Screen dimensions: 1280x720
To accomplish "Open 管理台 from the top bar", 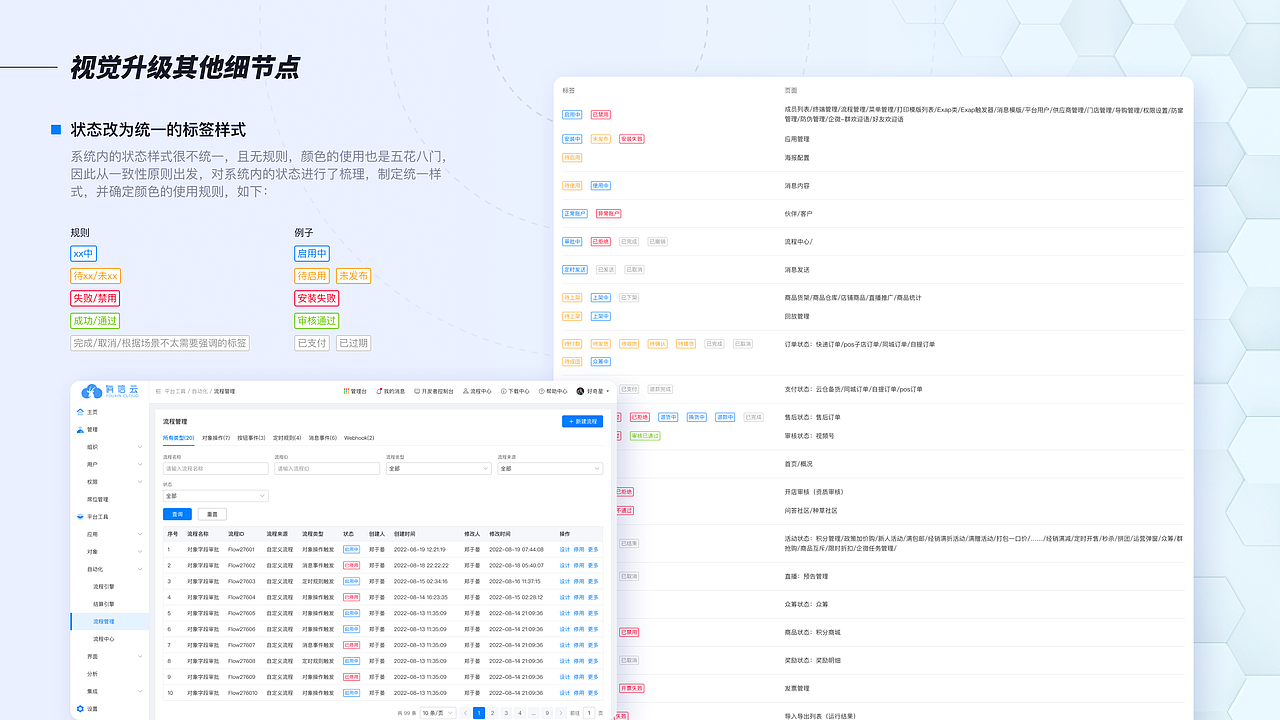I will coord(355,391).
